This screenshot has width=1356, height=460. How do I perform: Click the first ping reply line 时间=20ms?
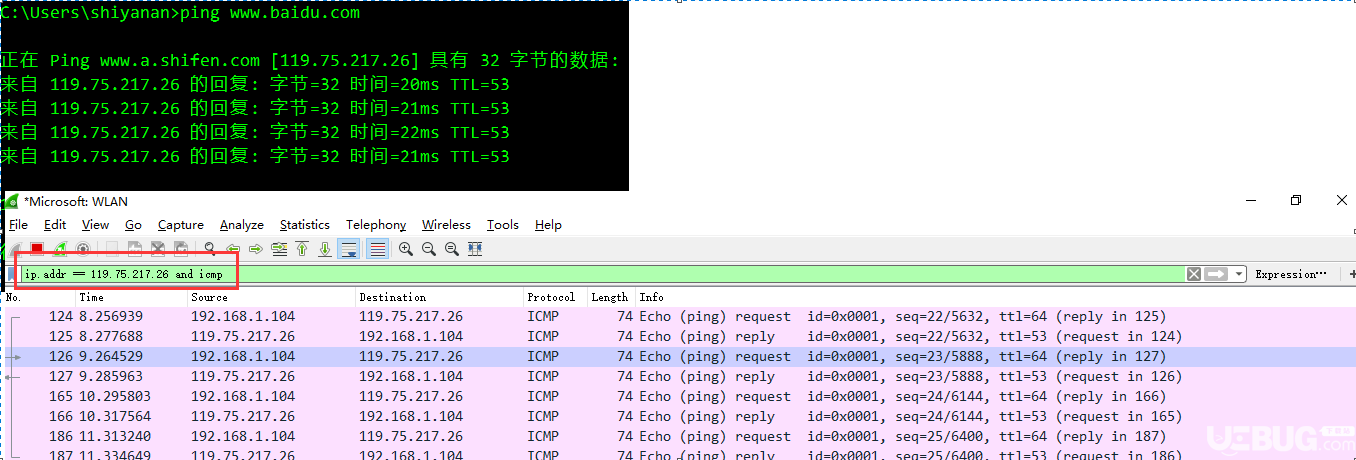click(255, 84)
